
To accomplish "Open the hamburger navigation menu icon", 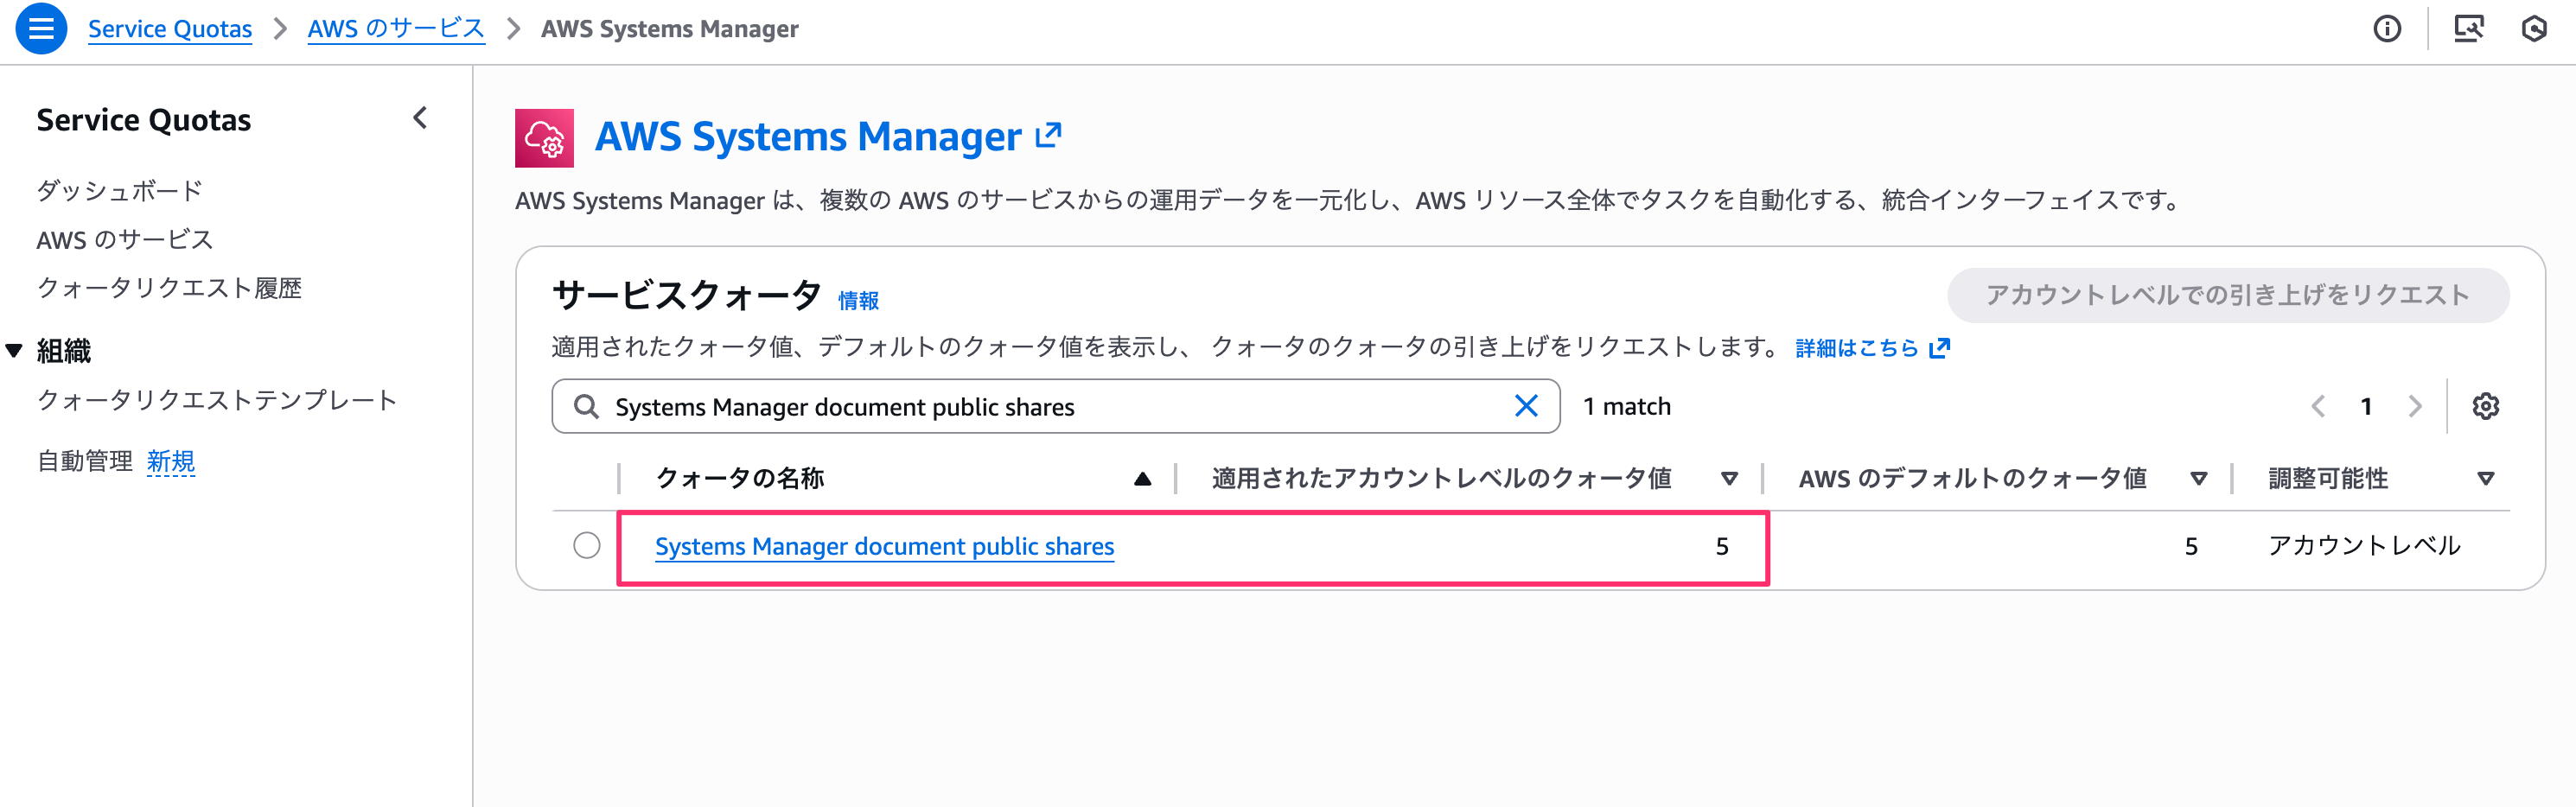I will 41,29.
